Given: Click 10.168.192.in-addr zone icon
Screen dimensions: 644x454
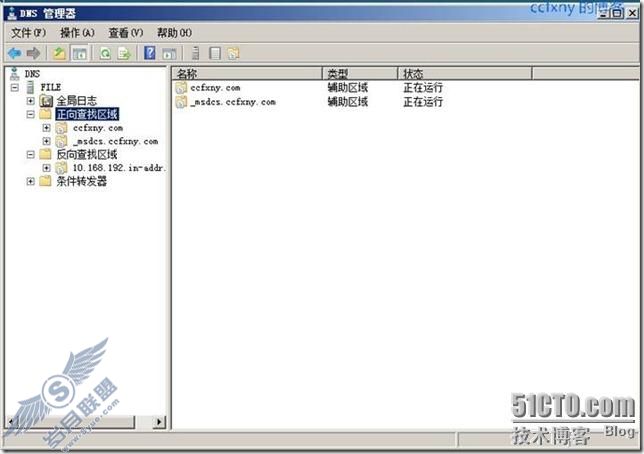Looking at the screenshot, I should [x=61, y=168].
